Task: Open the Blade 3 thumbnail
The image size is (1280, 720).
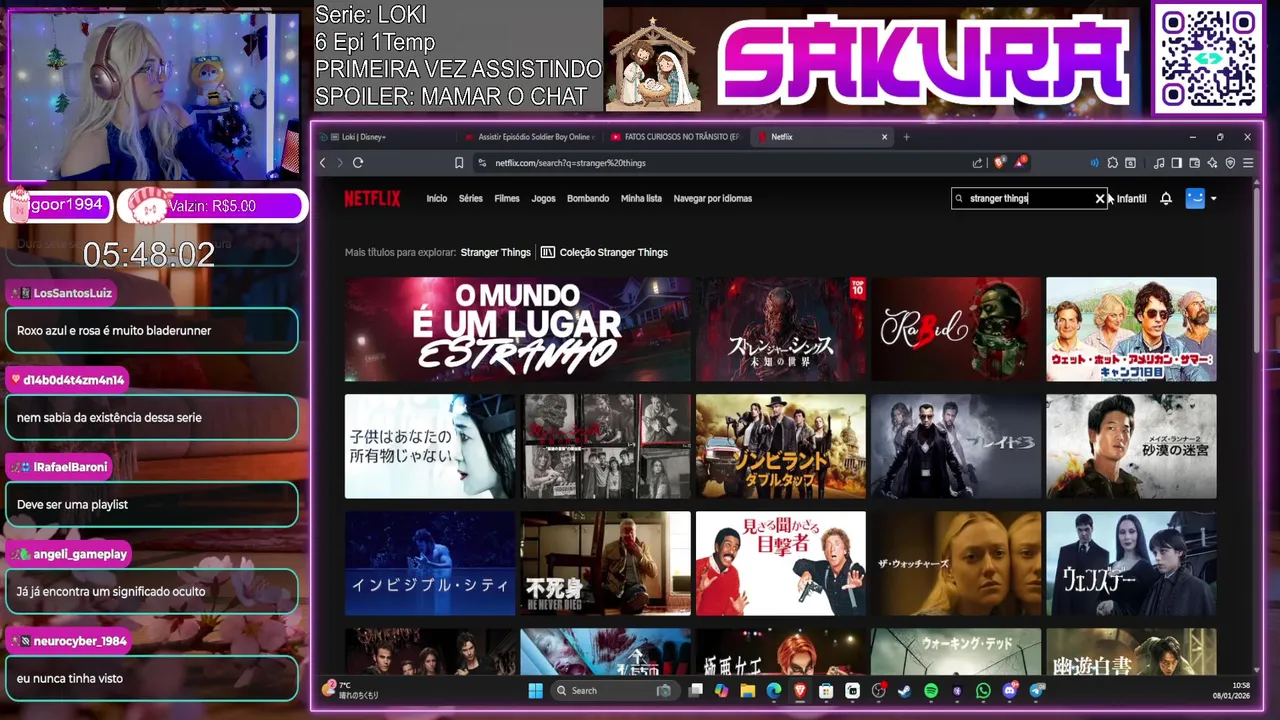Action: (956, 446)
